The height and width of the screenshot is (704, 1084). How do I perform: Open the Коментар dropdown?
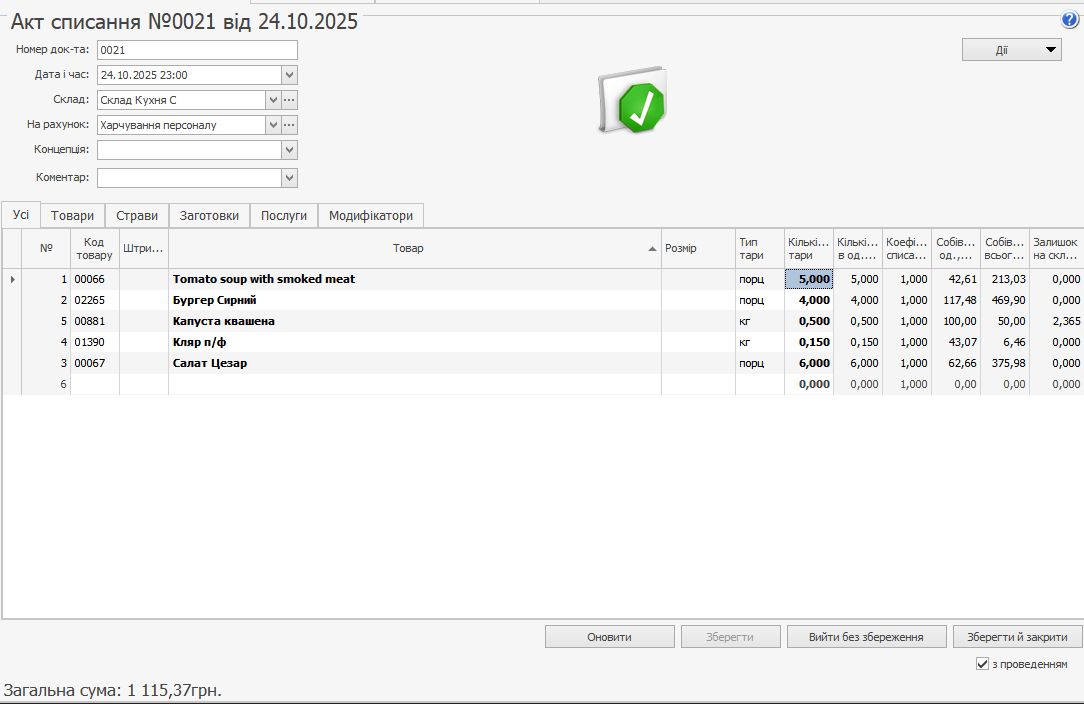tap(290, 178)
